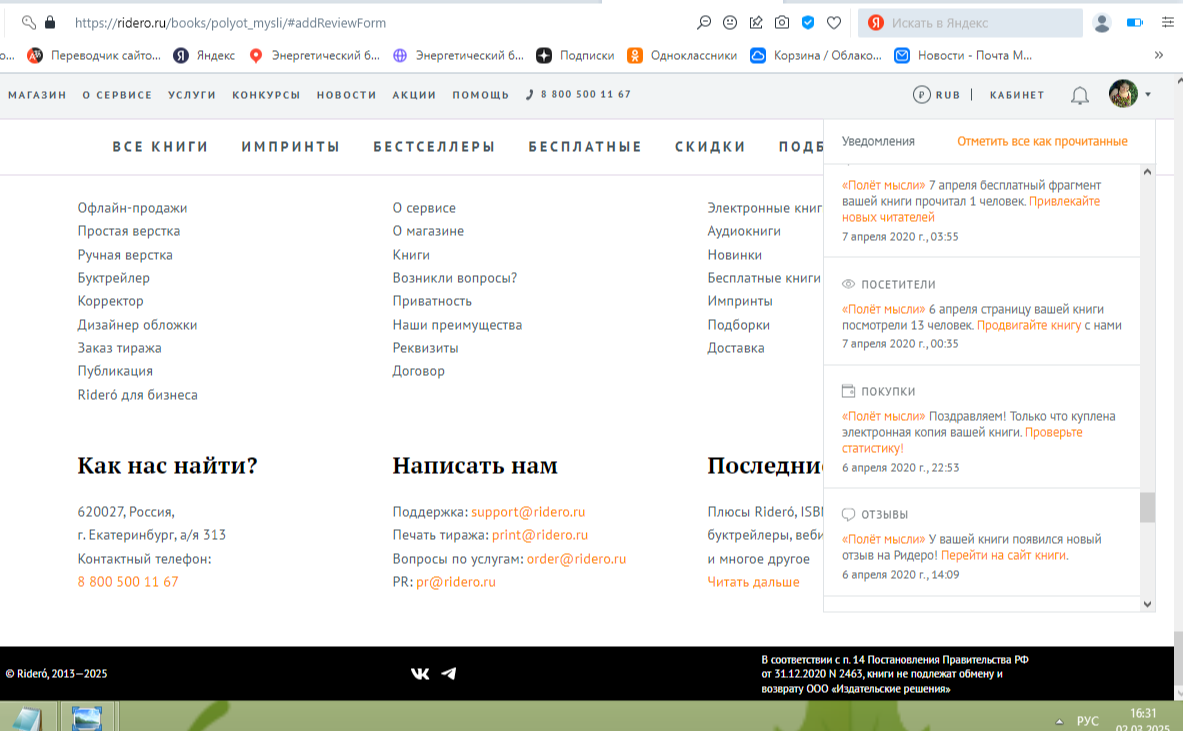Open the МАГАЗИН menu item
Screen dimensions: 1183x731
click(37, 95)
